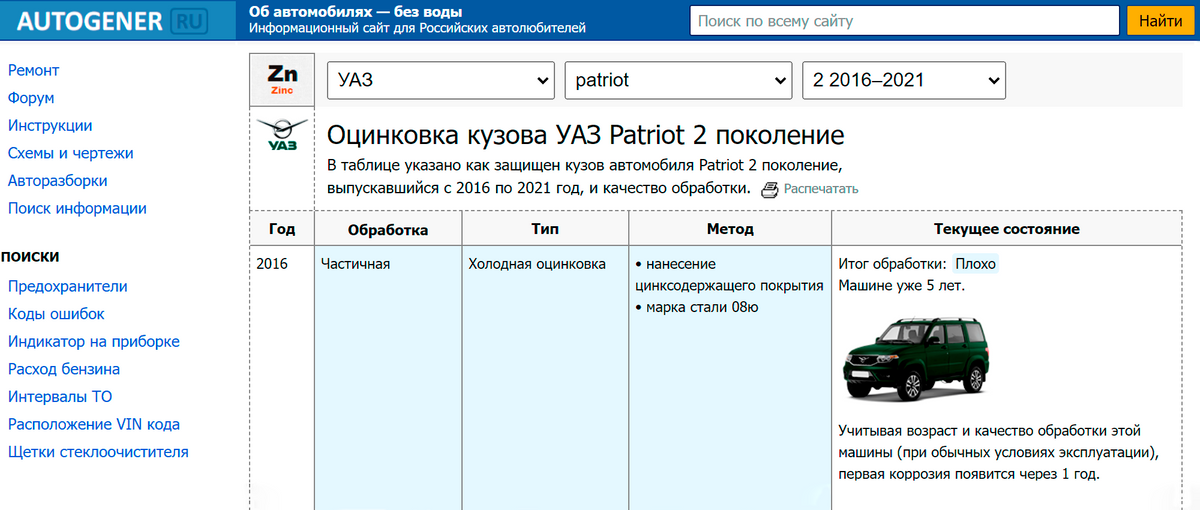This screenshot has height=510, width=1200.
Task: Click the Распечатать print link
Action: click(820, 189)
